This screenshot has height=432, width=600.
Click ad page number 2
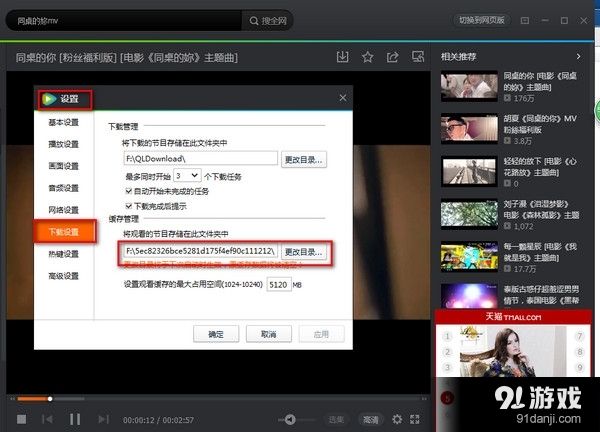[x=447, y=352]
